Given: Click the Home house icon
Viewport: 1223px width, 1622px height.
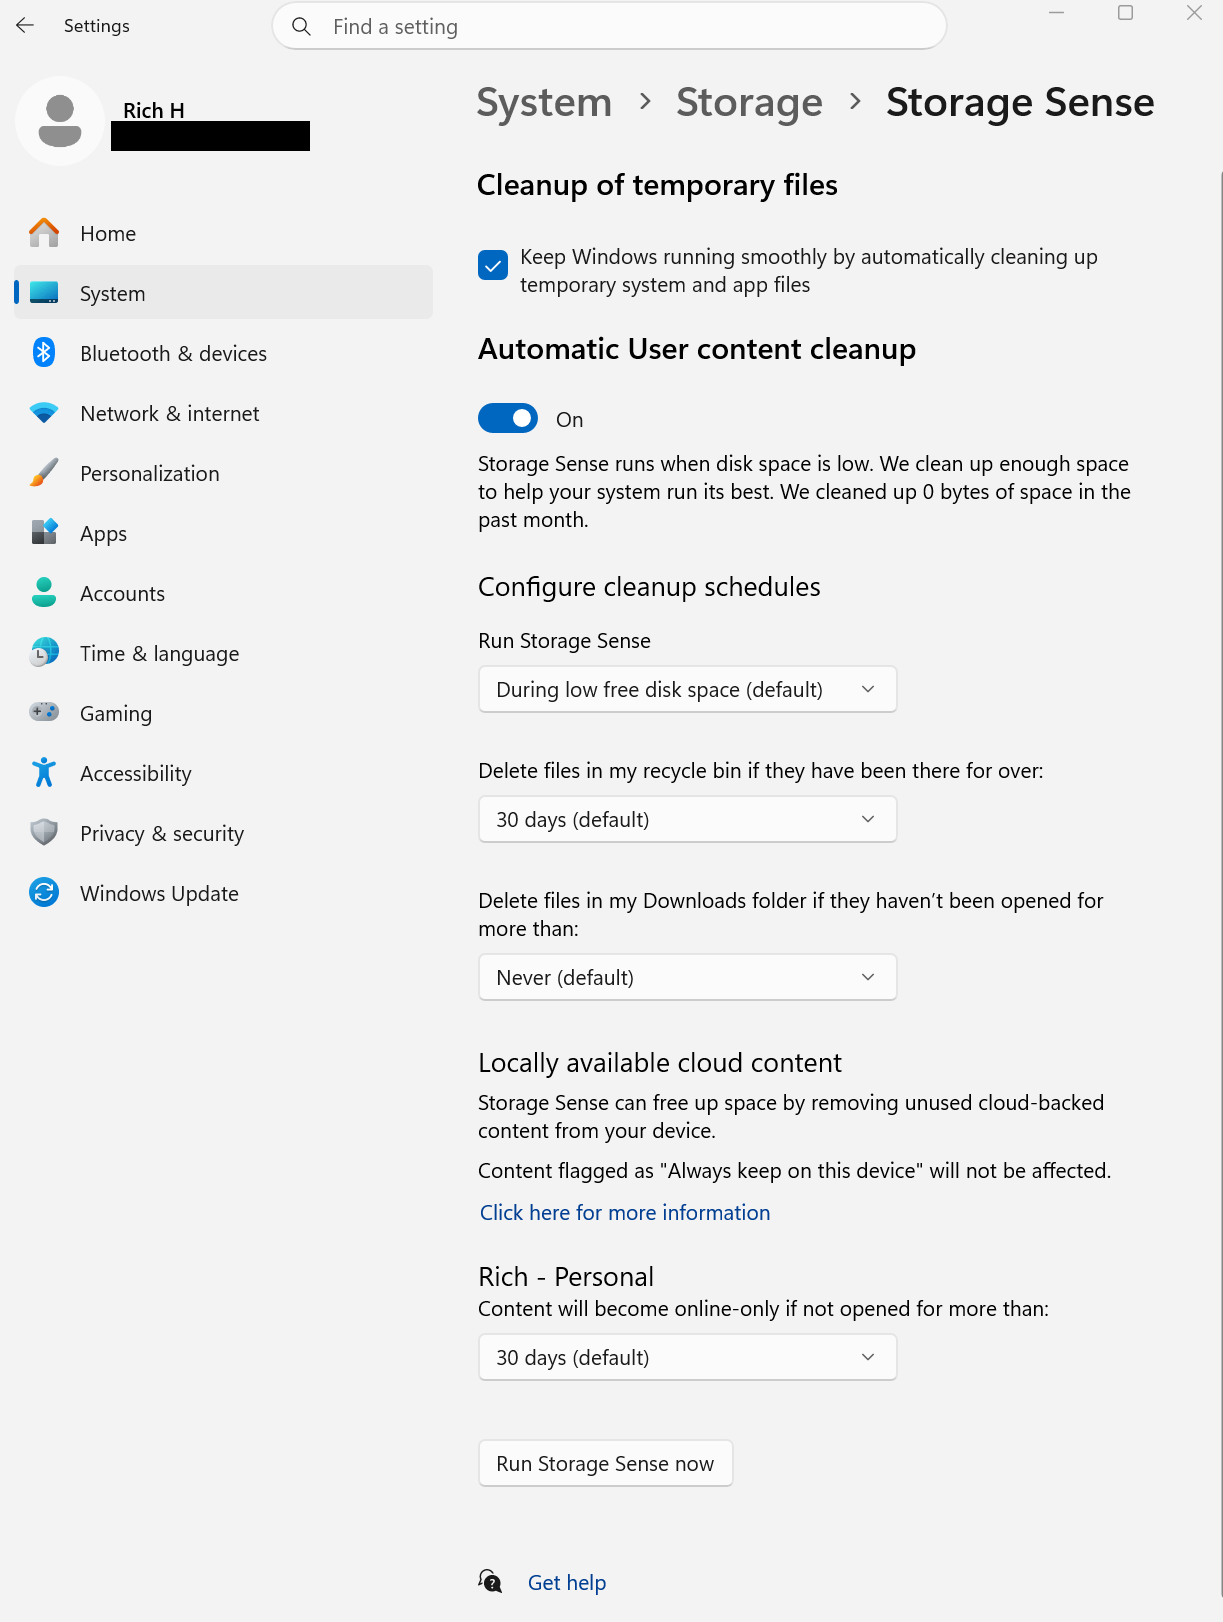Looking at the screenshot, I should (44, 233).
